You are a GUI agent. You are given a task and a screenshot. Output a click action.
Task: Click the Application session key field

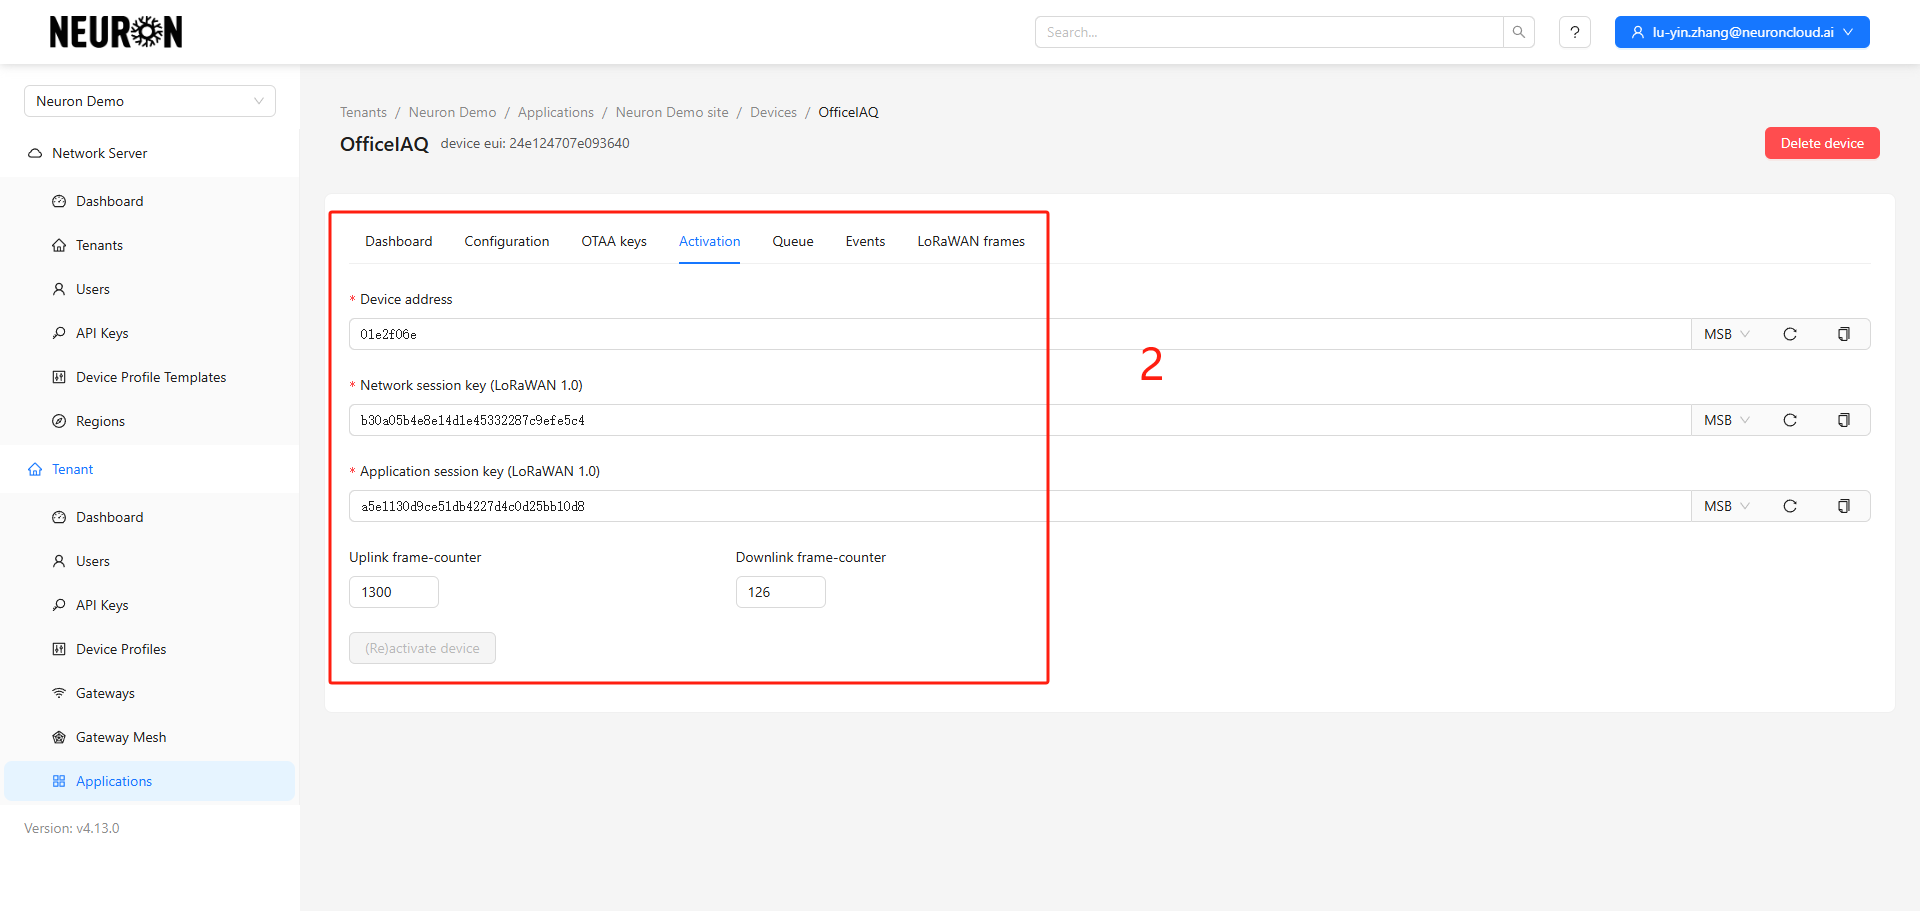(x=1020, y=506)
